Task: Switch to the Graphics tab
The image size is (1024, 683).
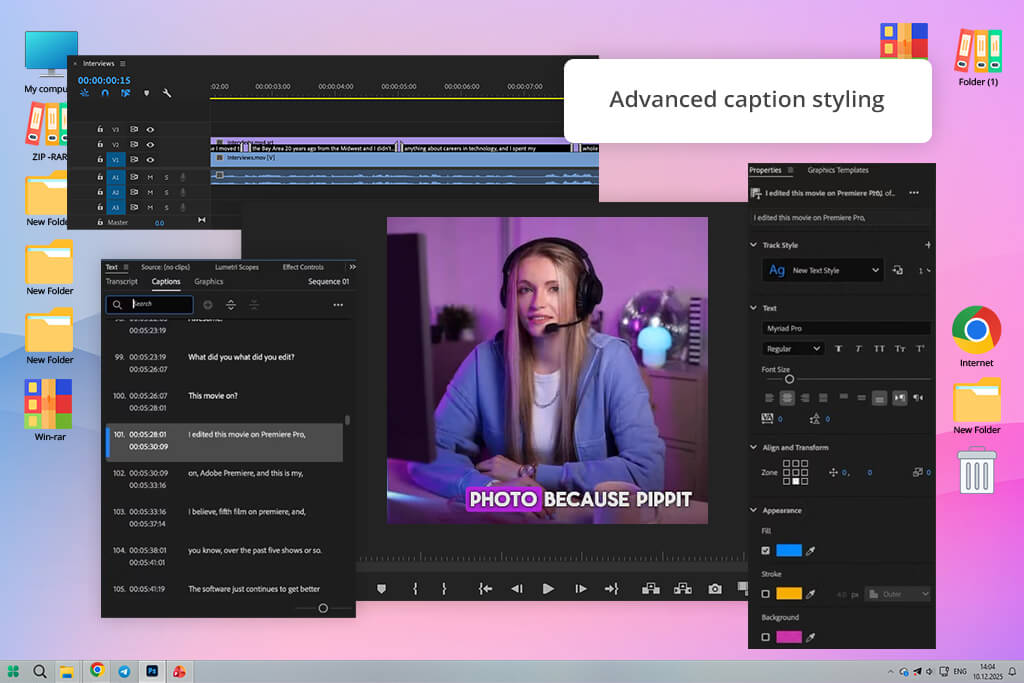Action: (208, 281)
